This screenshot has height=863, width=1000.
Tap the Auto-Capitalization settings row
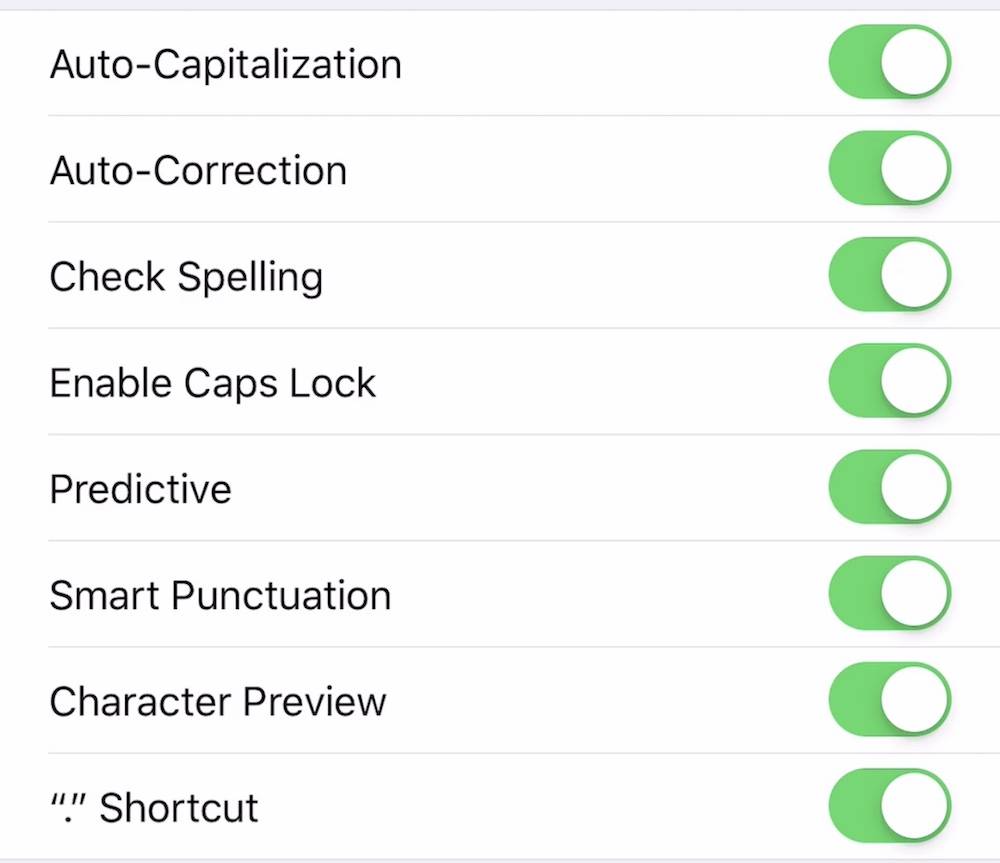pyautogui.click(x=500, y=63)
